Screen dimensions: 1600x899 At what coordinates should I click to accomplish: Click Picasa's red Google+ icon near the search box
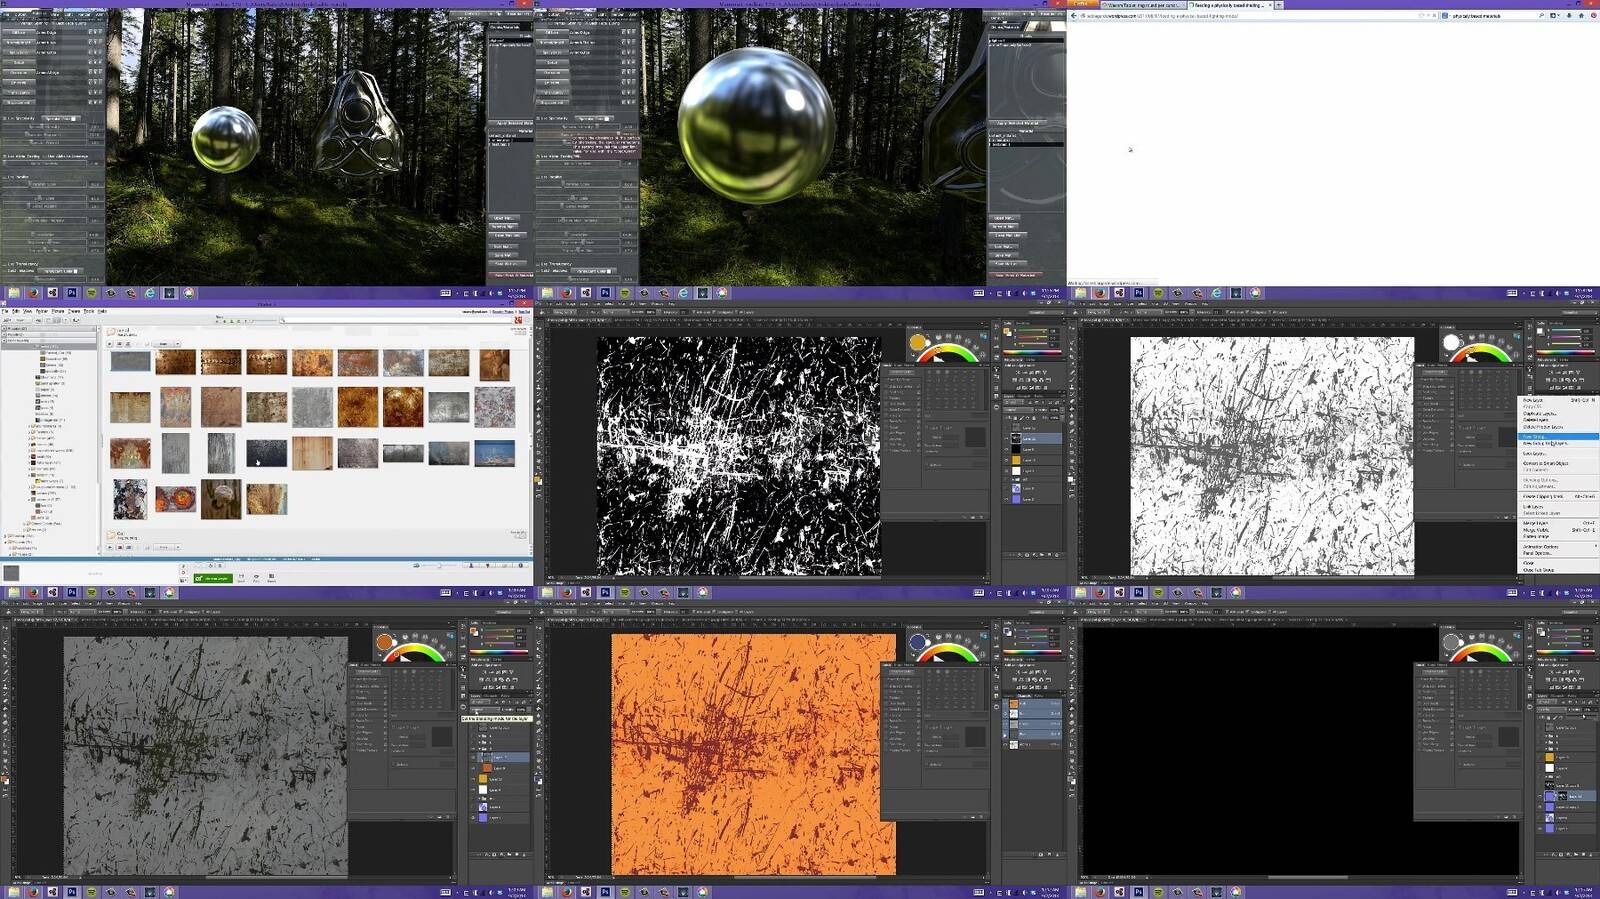[x=517, y=321]
